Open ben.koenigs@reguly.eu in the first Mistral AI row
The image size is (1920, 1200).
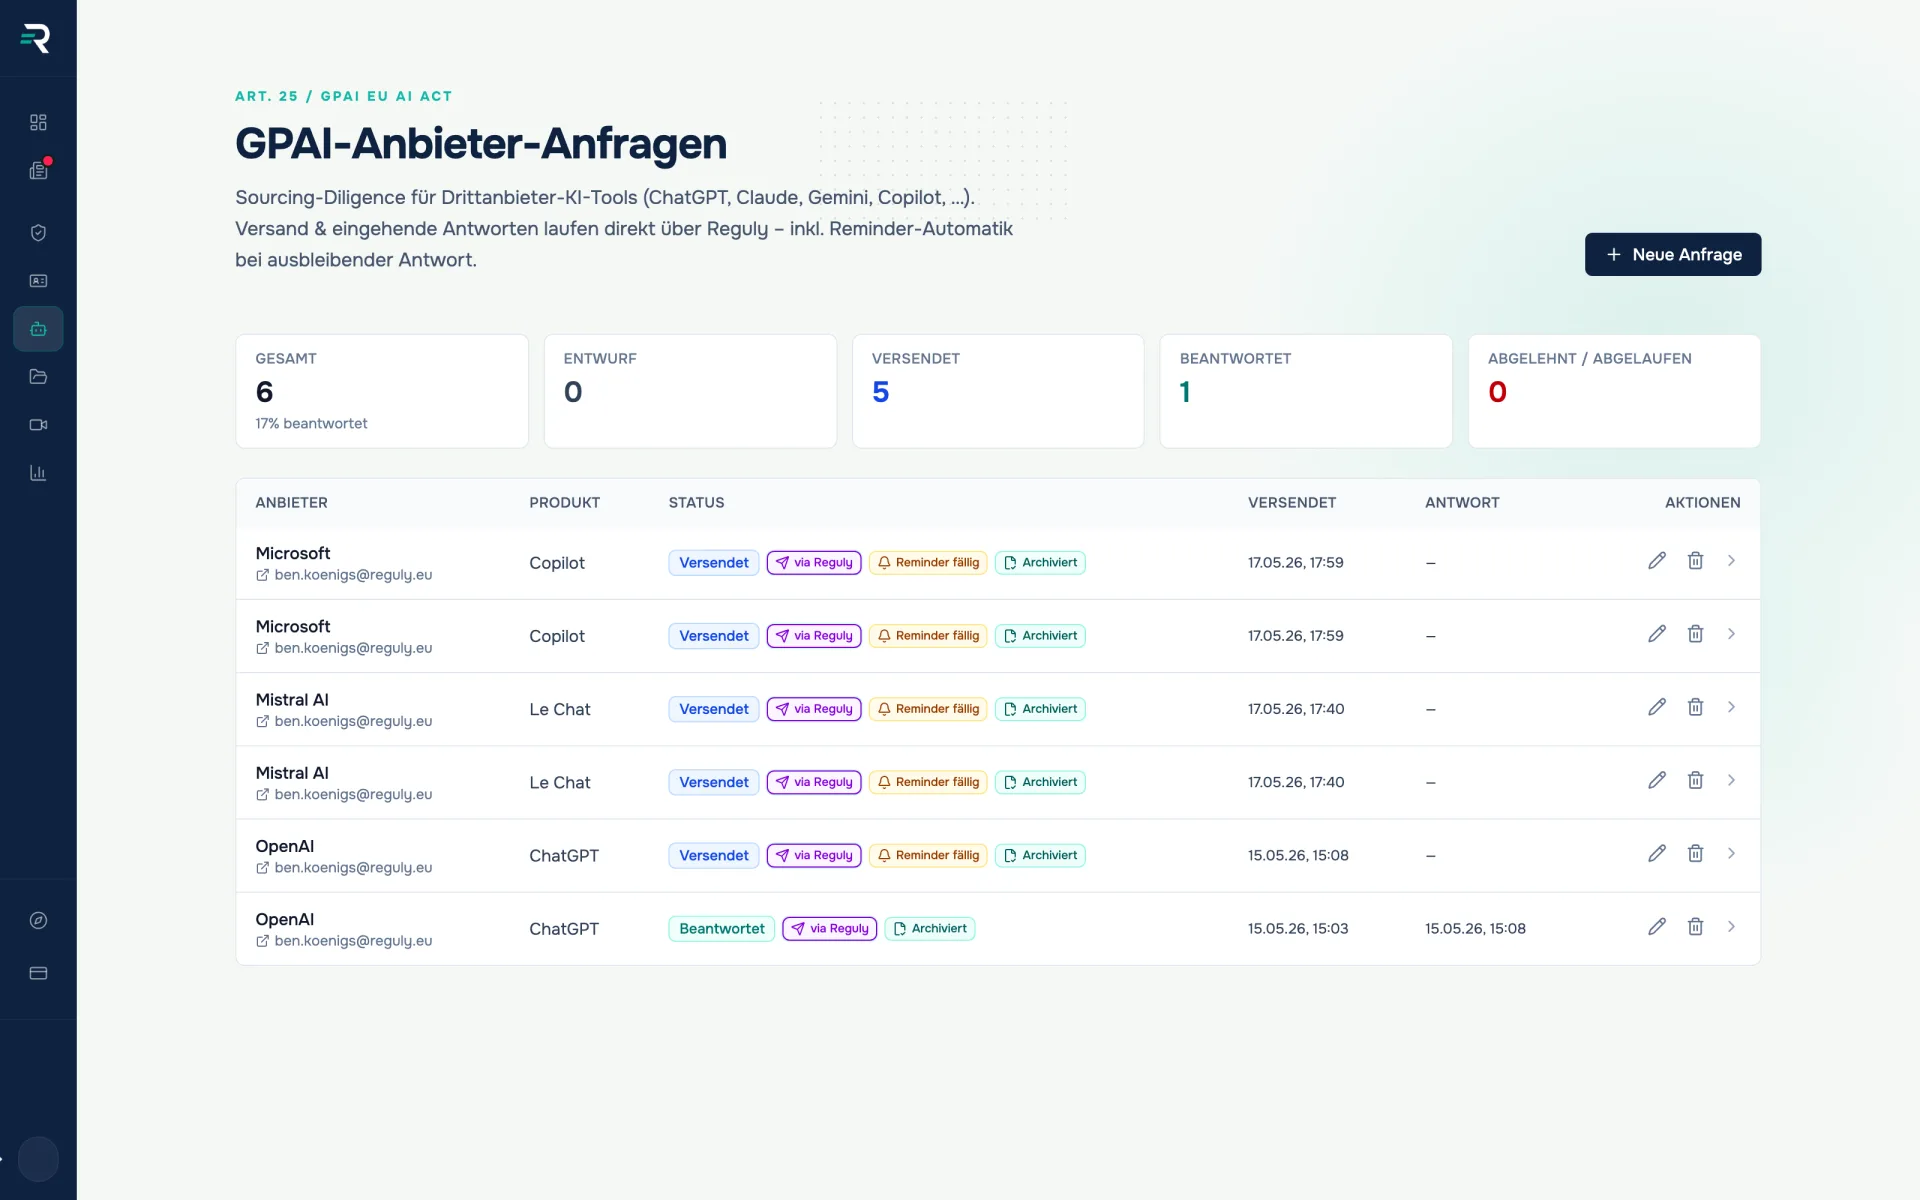click(x=344, y=721)
